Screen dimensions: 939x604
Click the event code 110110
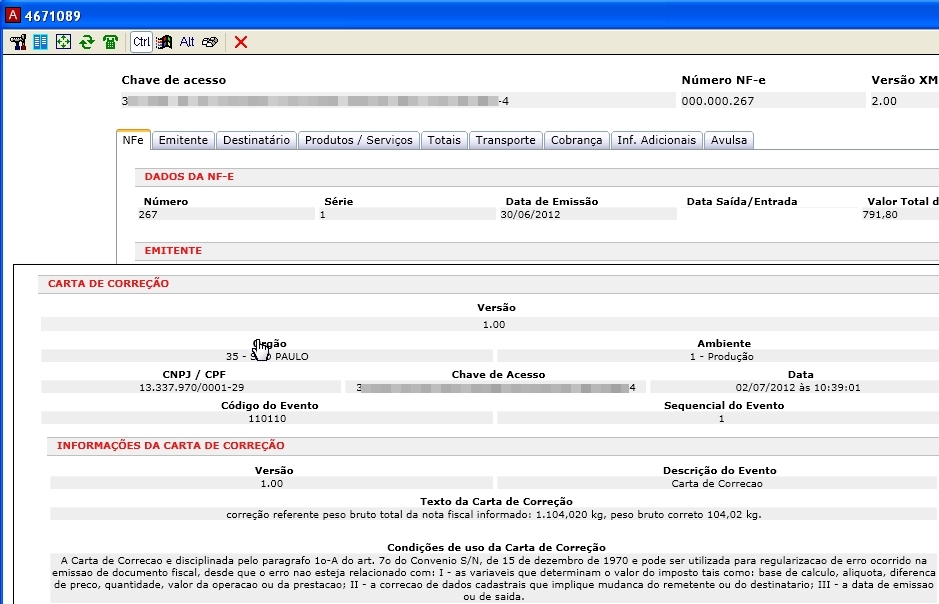[267, 418]
